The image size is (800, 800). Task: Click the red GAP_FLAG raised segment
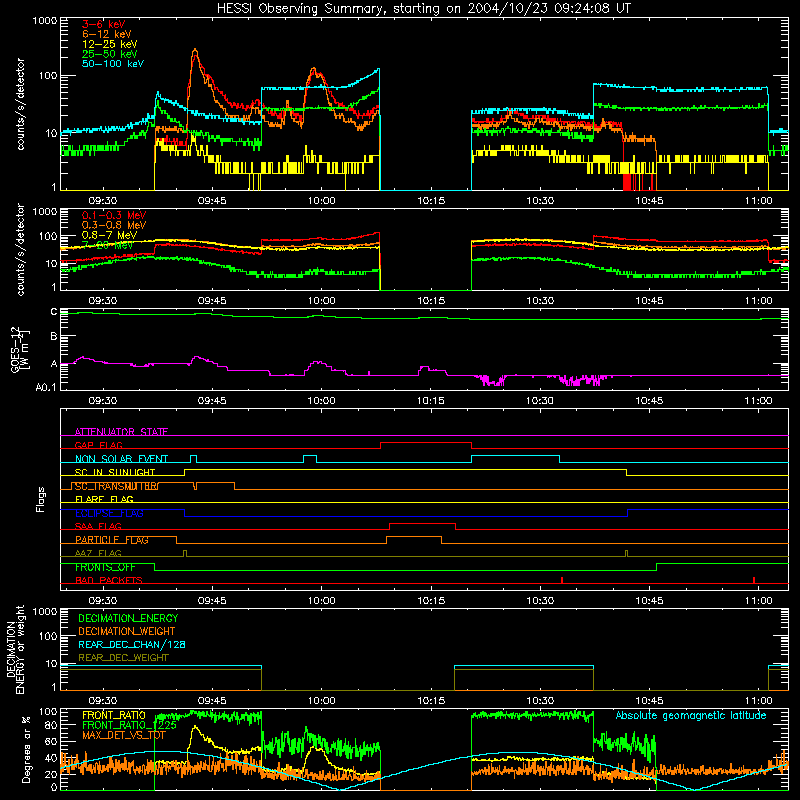coord(426,442)
